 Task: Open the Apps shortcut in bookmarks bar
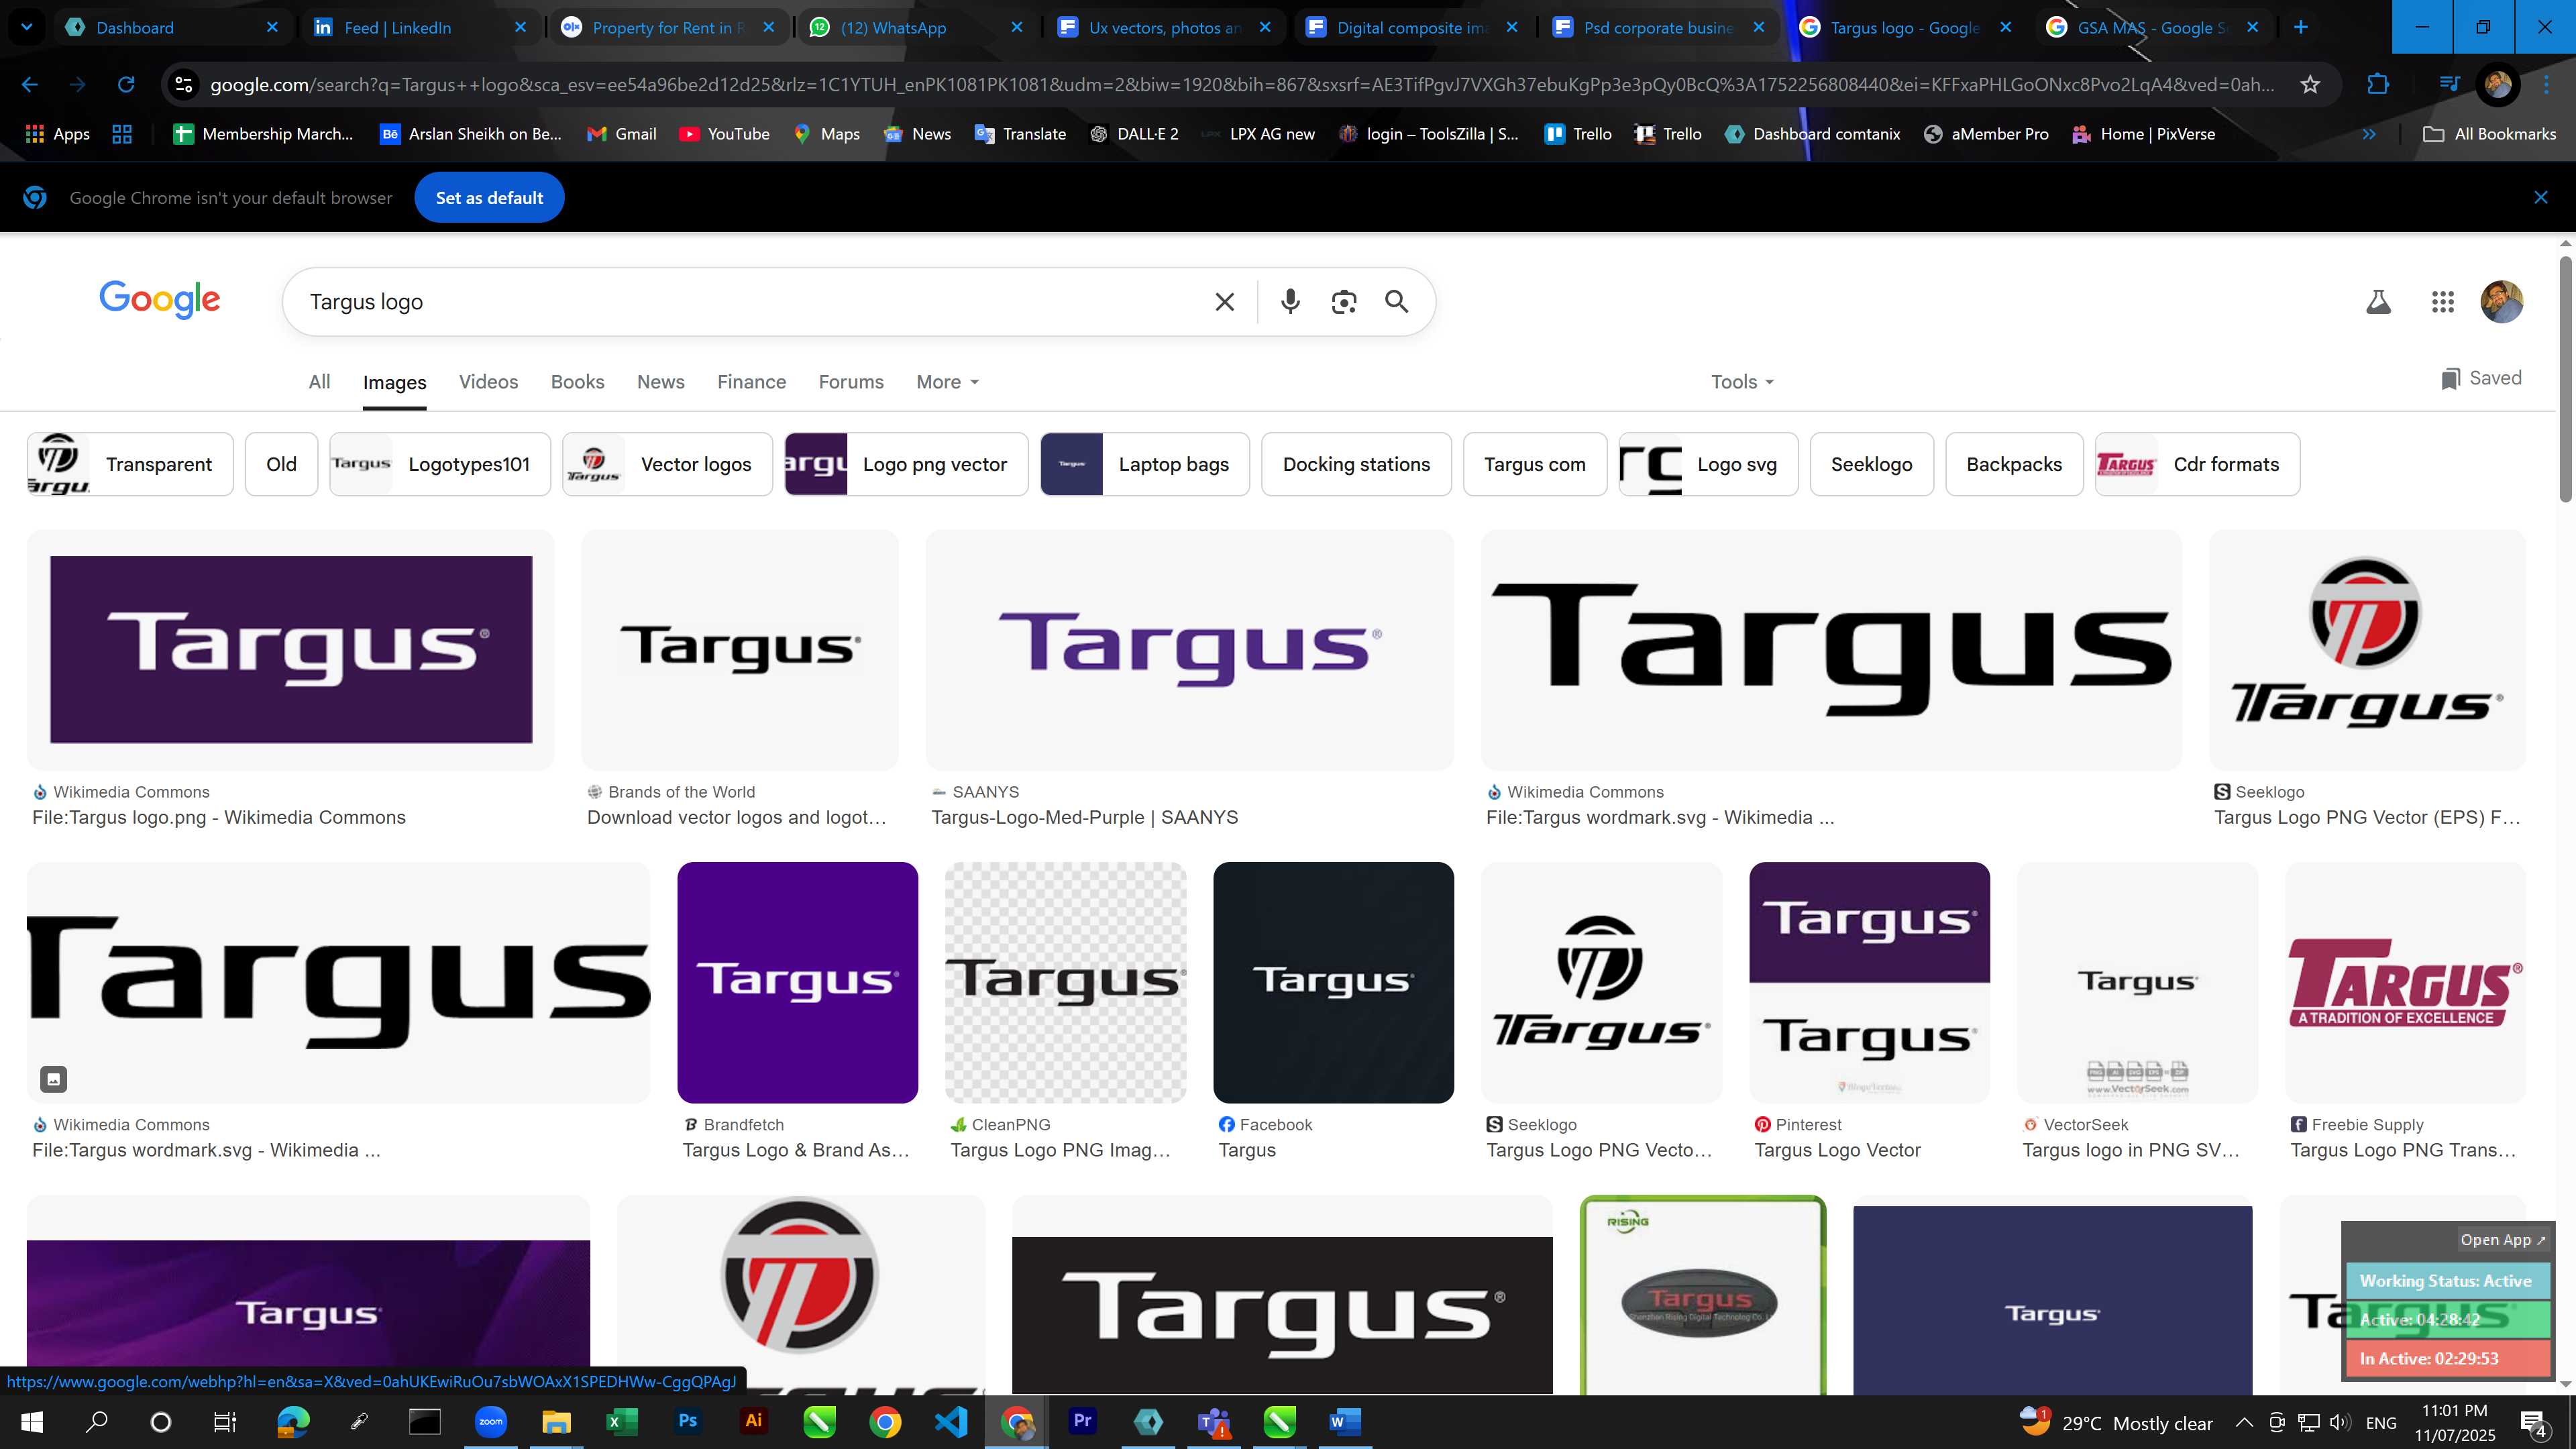tap(57, 134)
